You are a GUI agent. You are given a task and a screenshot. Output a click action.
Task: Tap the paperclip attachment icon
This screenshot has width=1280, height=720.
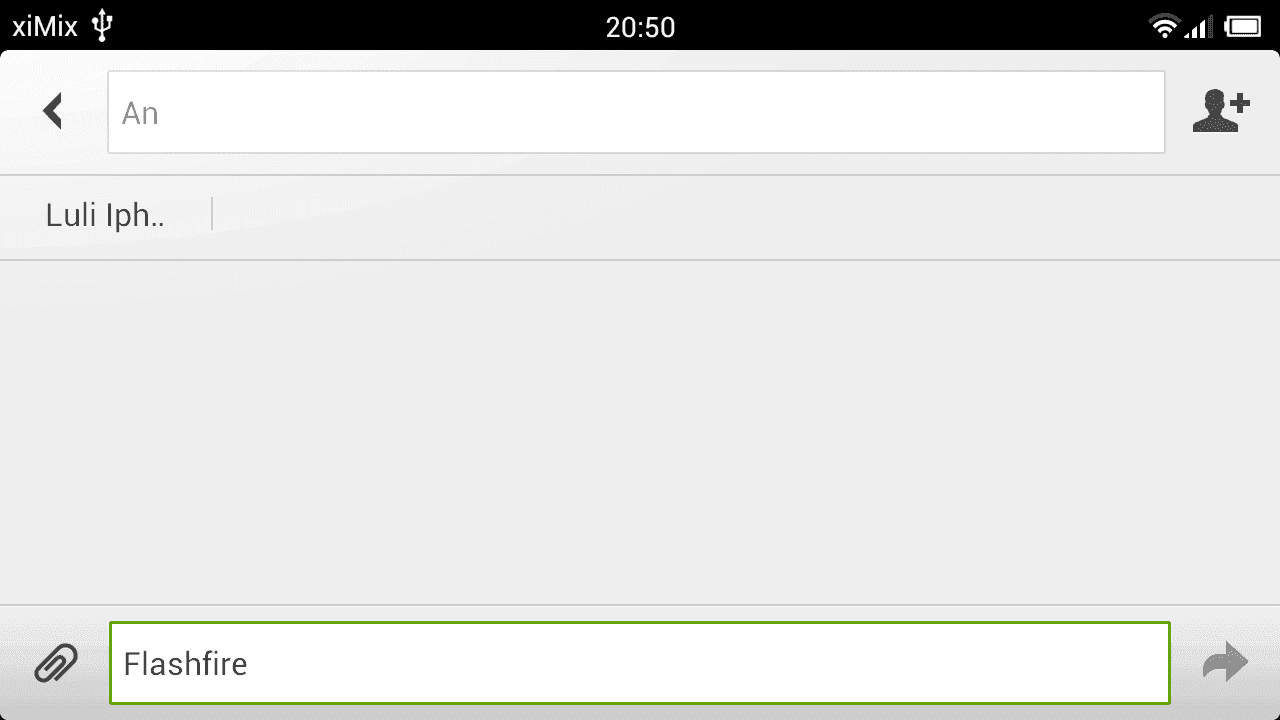click(56, 663)
